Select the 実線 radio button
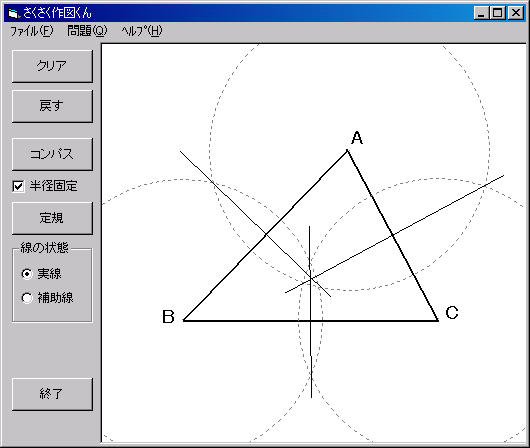 (27, 274)
